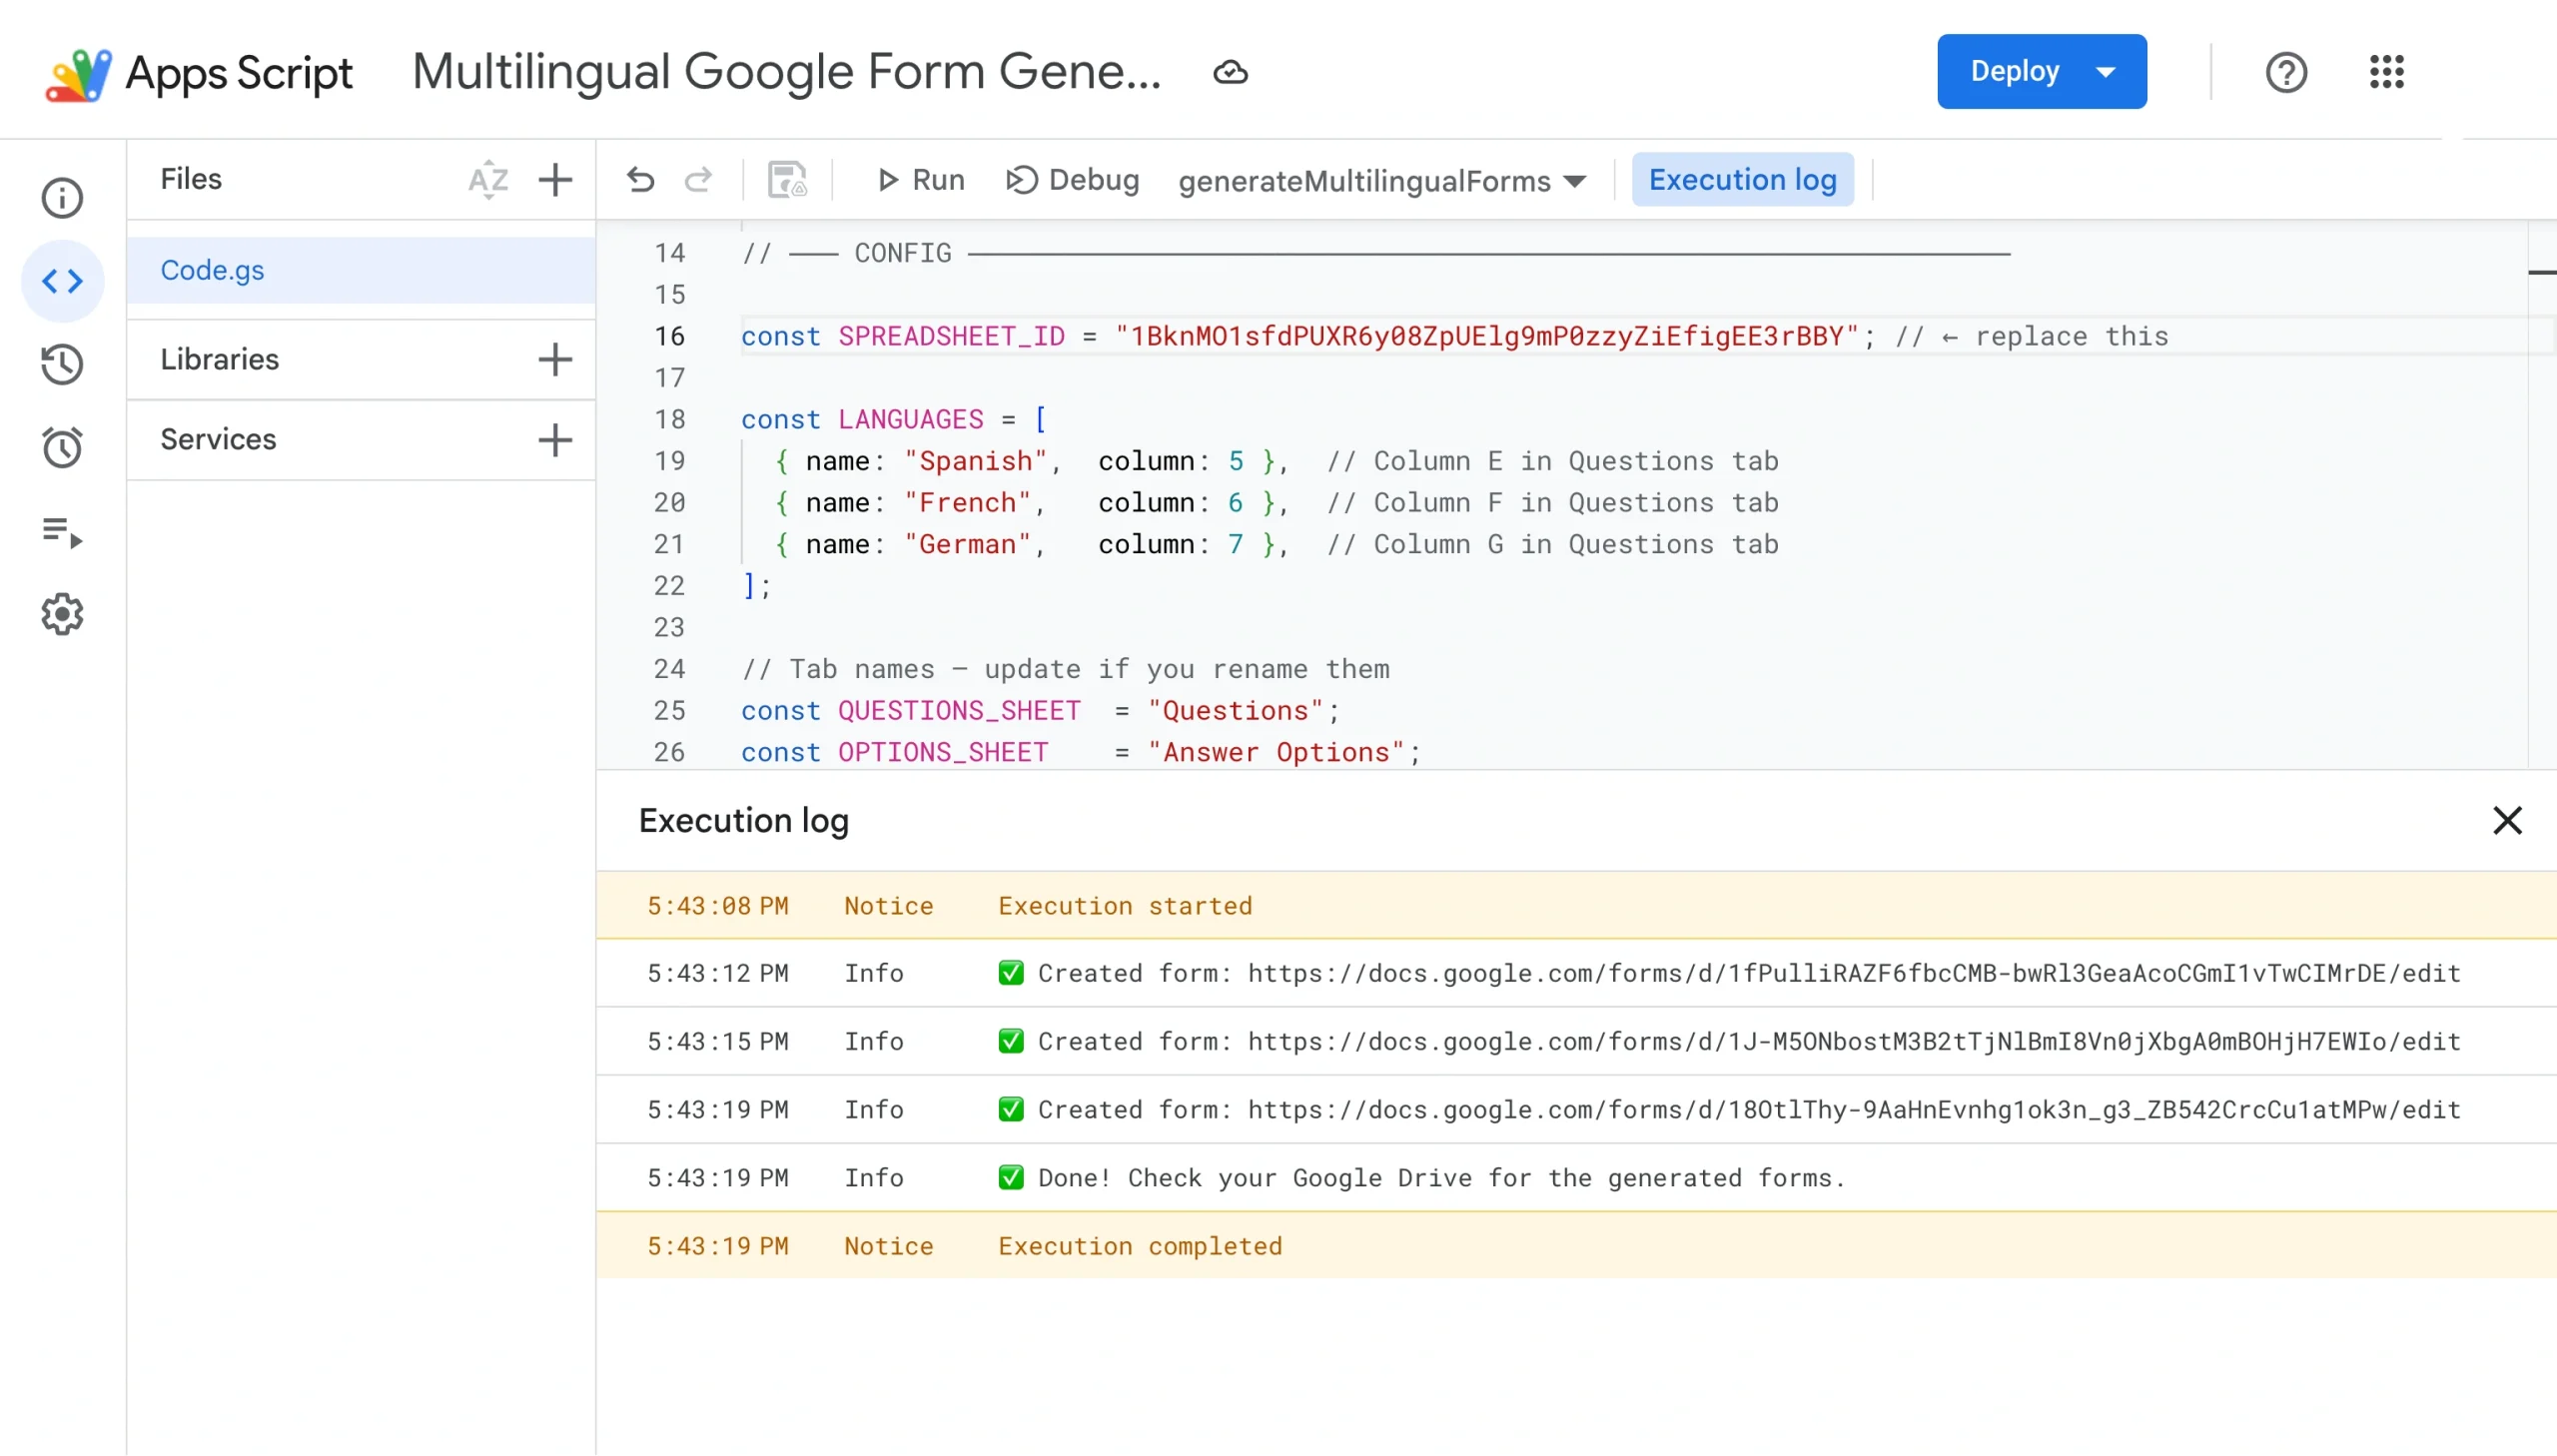The width and height of the screenshot is (2557, 1456).
Task: Open generateMultilingualForms function dropdown
Action: [x=1382, y=181]
